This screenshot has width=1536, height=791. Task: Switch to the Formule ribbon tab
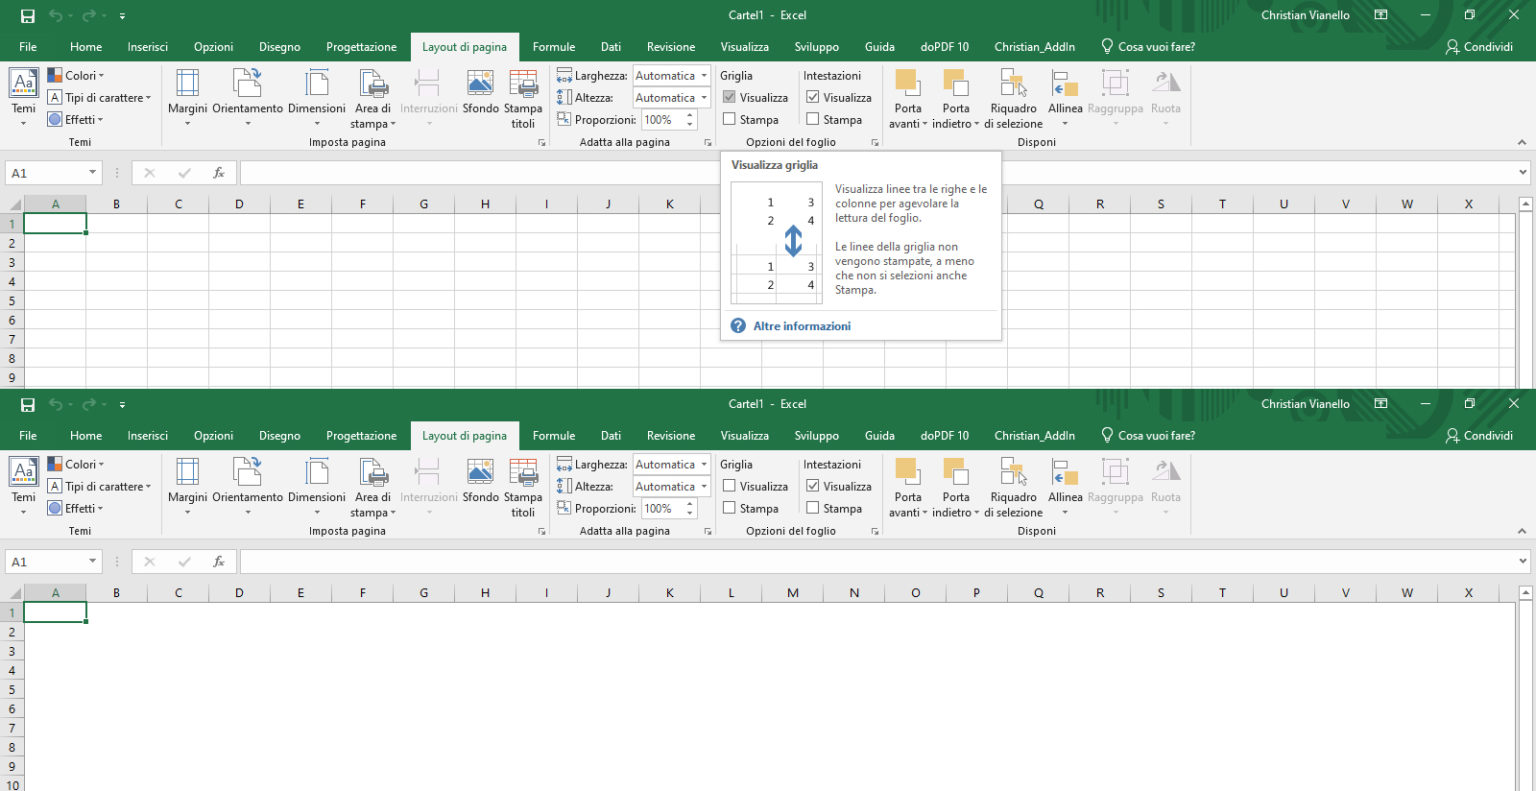[x=553, y=46]
